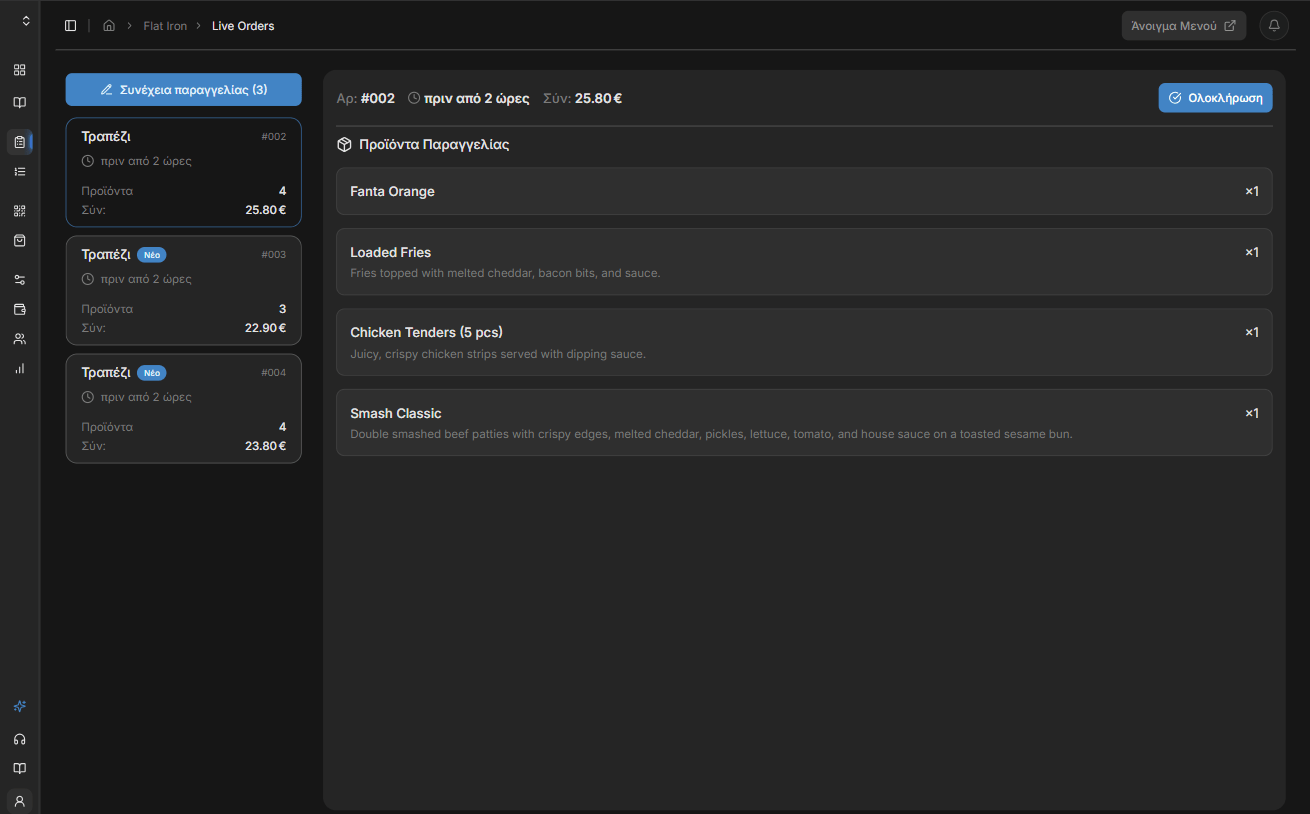Viewport: 1310px width, 814px height.
Task: Select the order card #004
Action: (x=184, y=408)
